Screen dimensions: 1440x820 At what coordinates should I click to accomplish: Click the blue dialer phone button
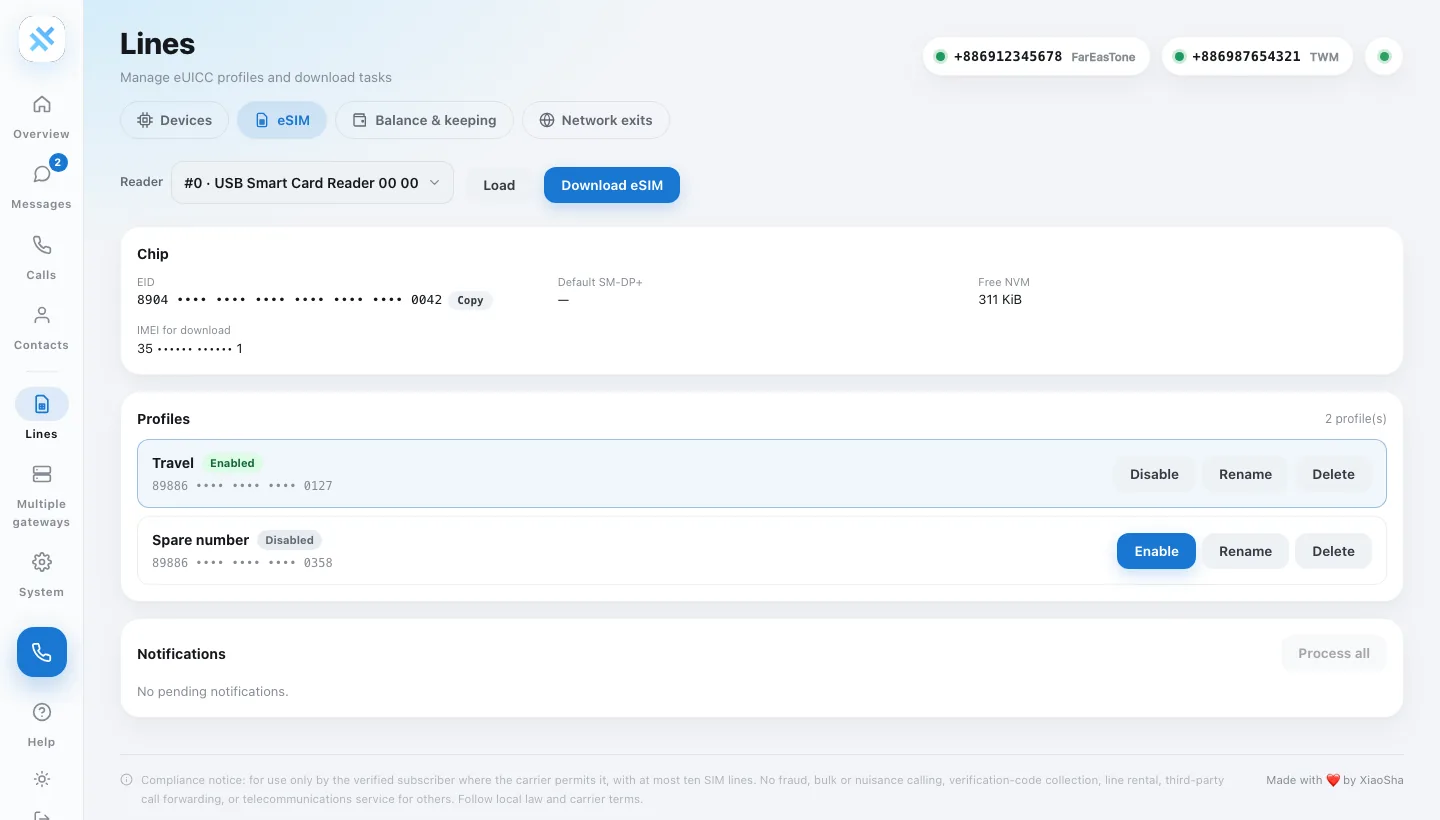pos(42,652)
